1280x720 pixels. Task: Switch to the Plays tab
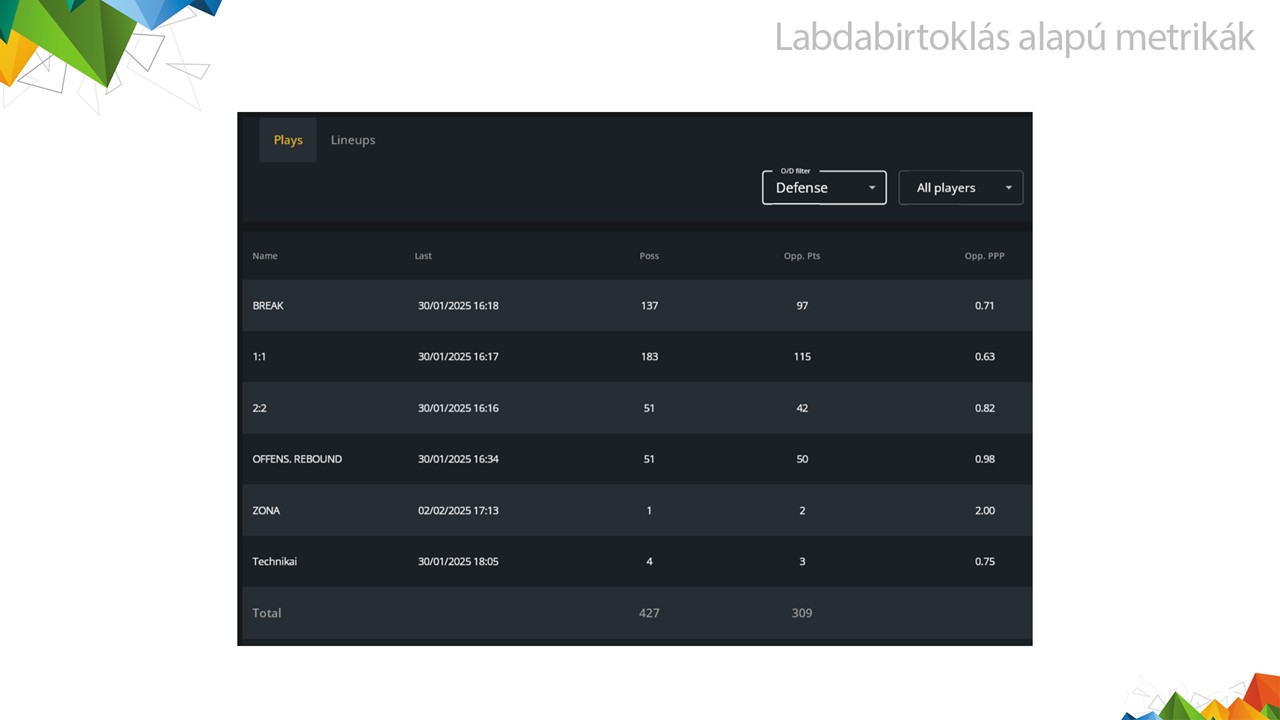[x=288, y=140]
